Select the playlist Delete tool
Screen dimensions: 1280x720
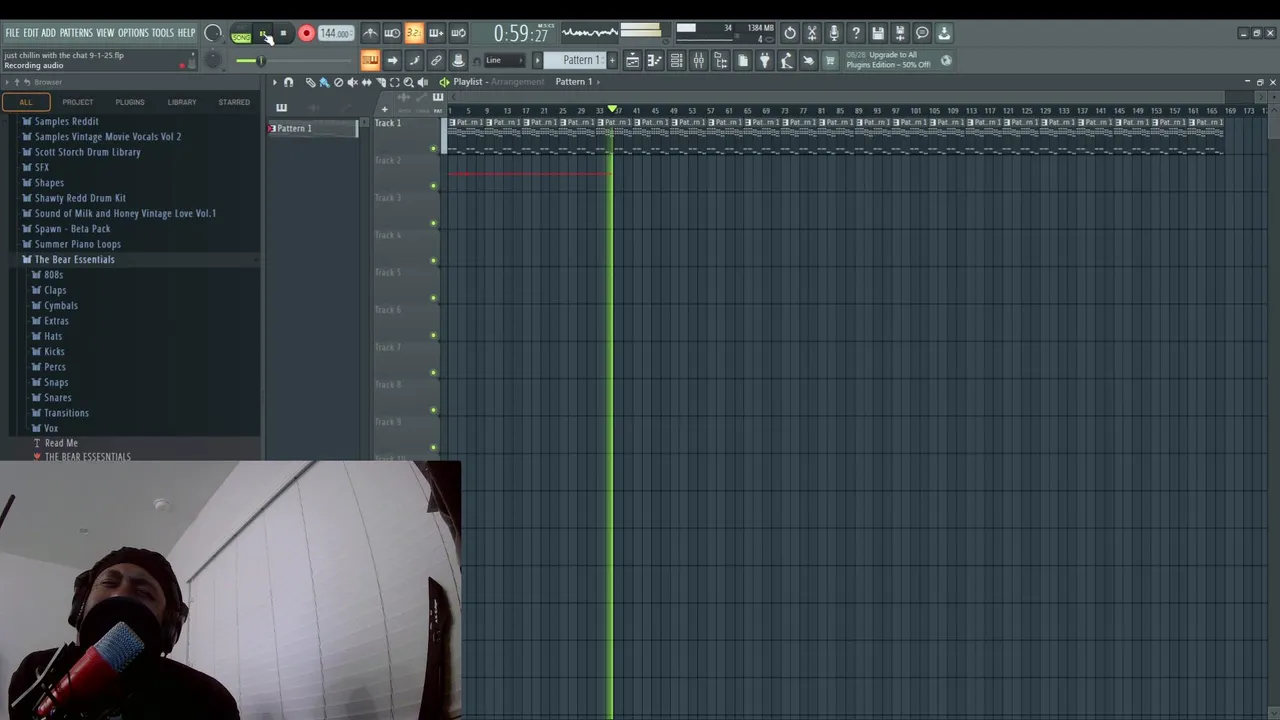tap(338, 82)
